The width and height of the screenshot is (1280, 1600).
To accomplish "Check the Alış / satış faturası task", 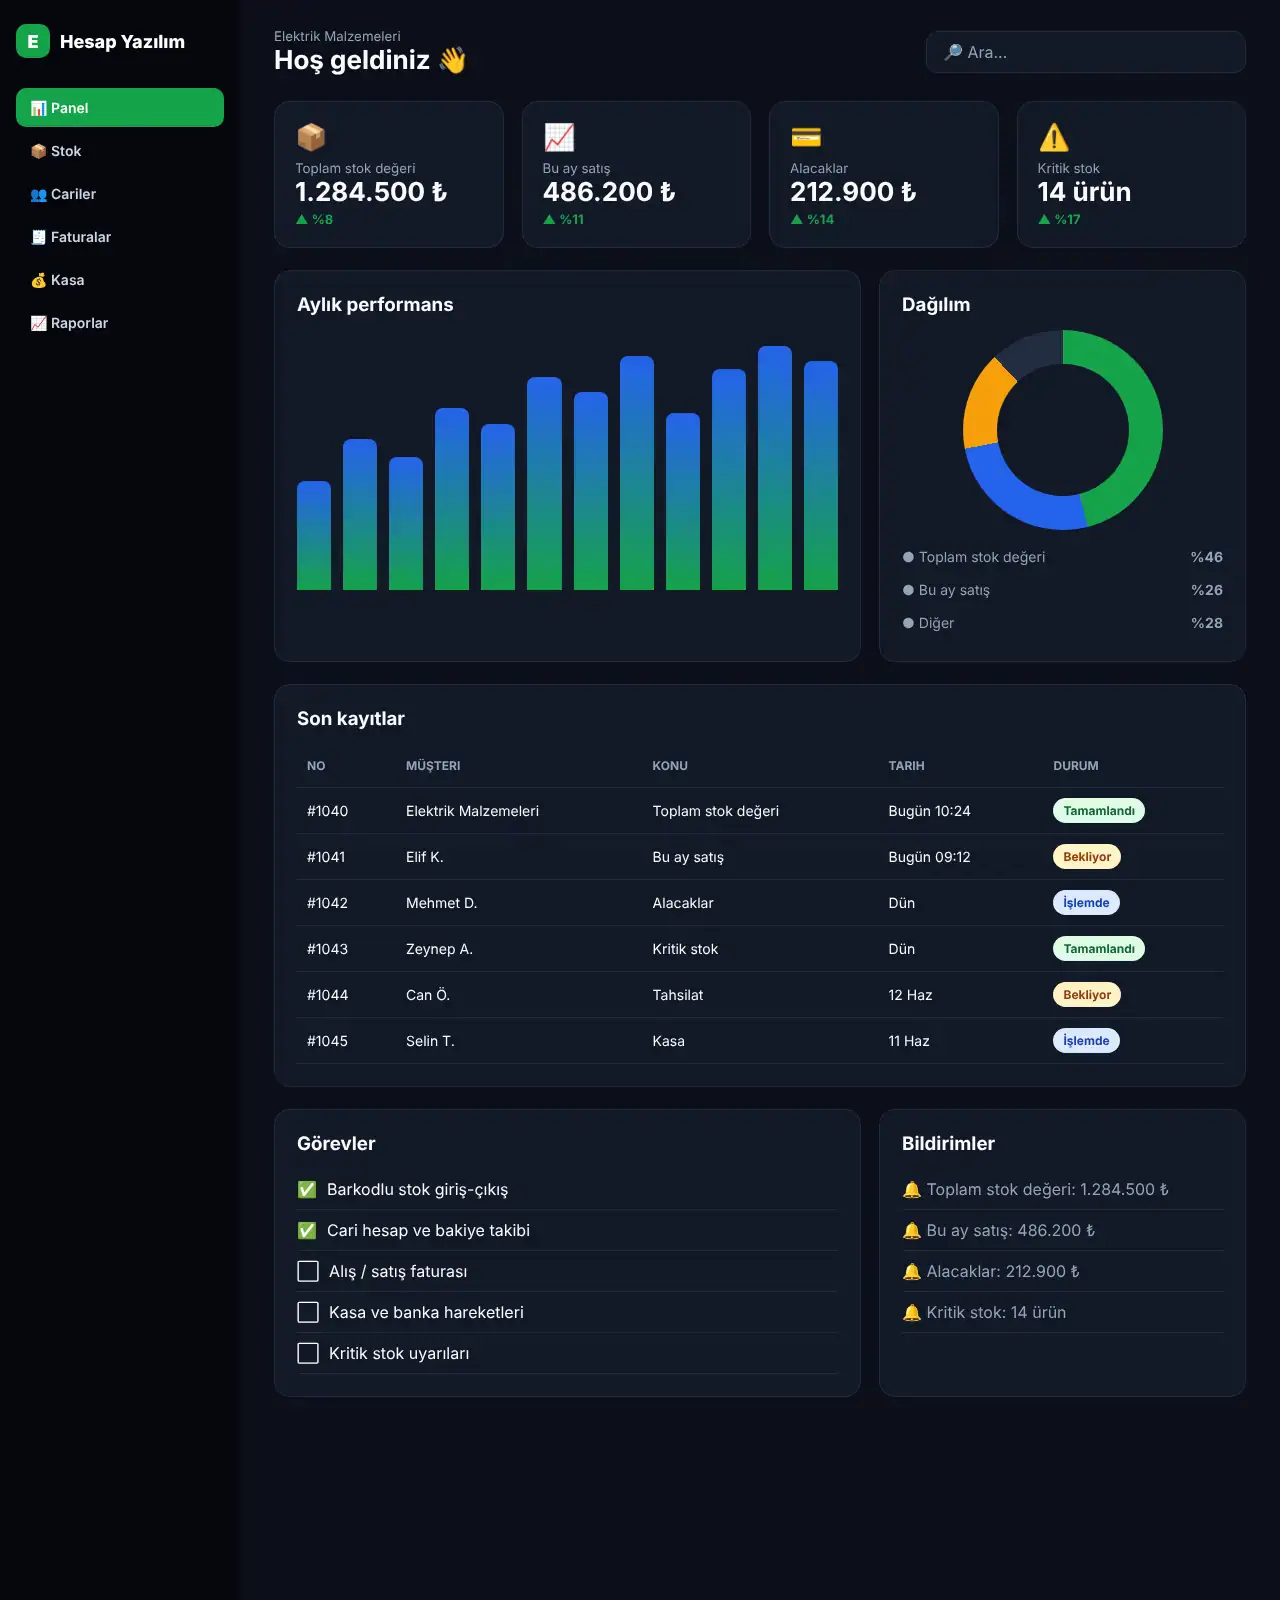I will pyautogui.click(x=308, y=1271).
